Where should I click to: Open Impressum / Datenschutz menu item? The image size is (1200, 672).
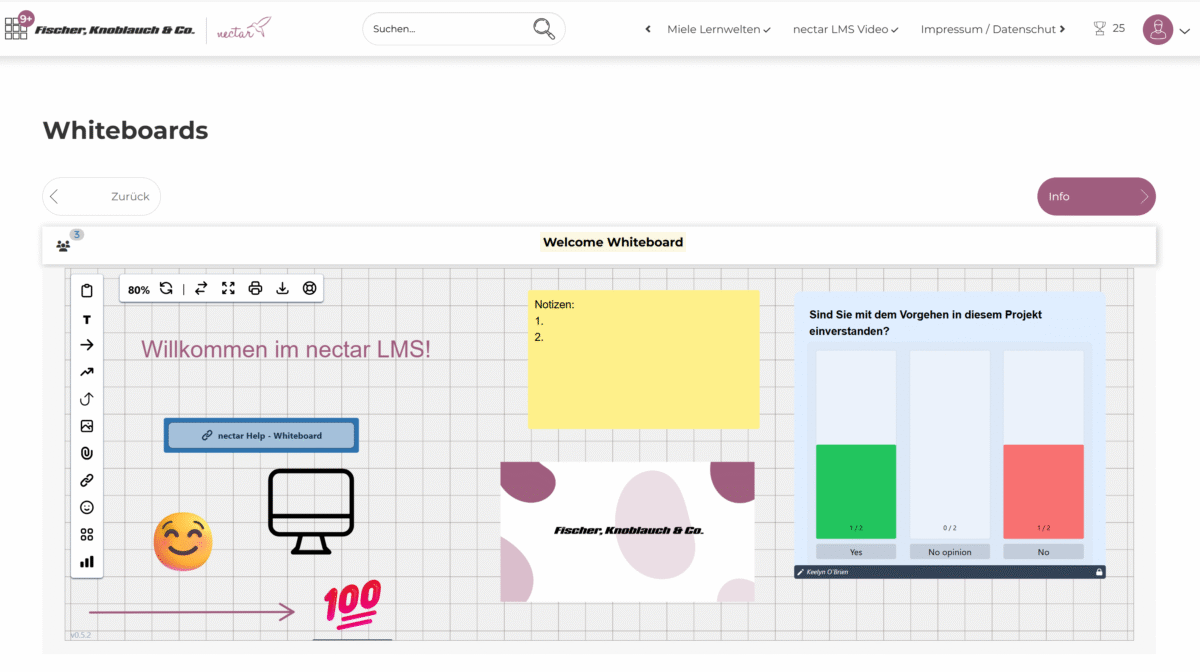point(988,30)
